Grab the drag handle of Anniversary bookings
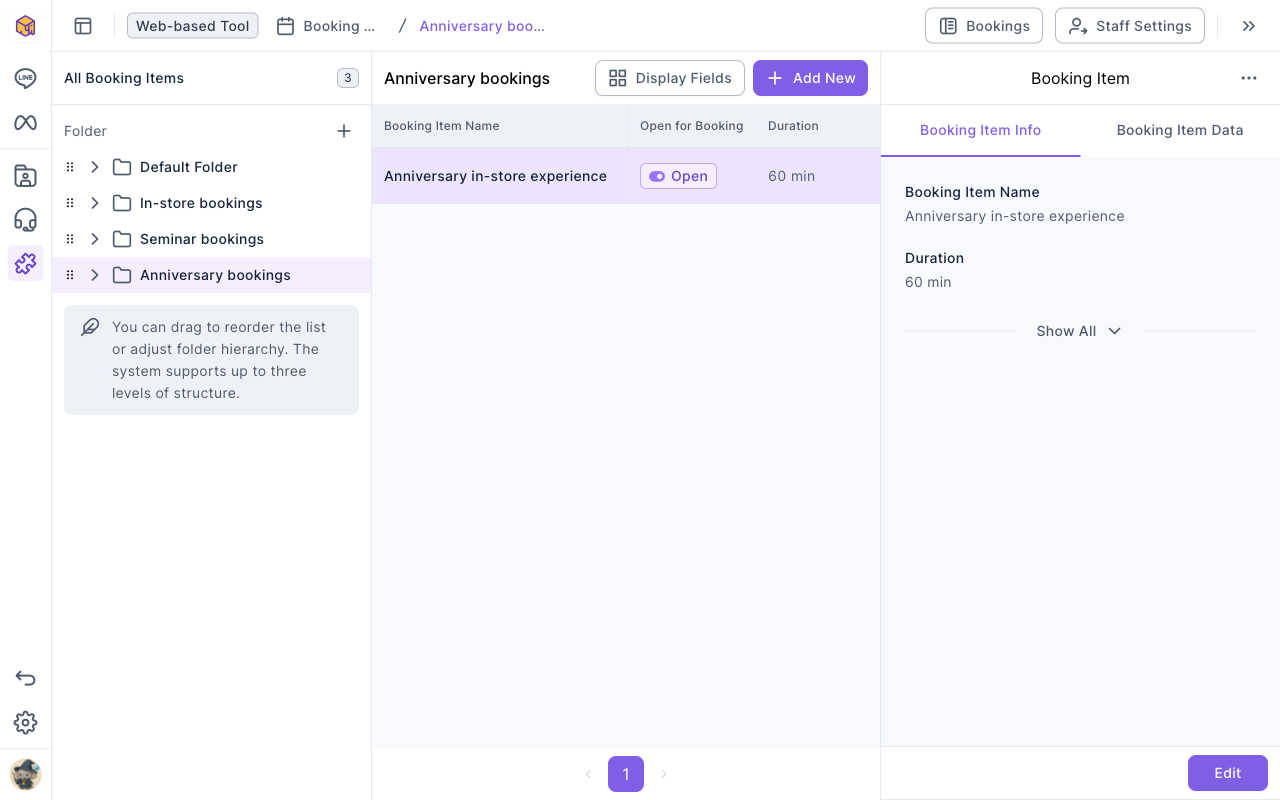The width and height of the screenshot is (1280, 800). pyautogui.click(x=70, y=275)
